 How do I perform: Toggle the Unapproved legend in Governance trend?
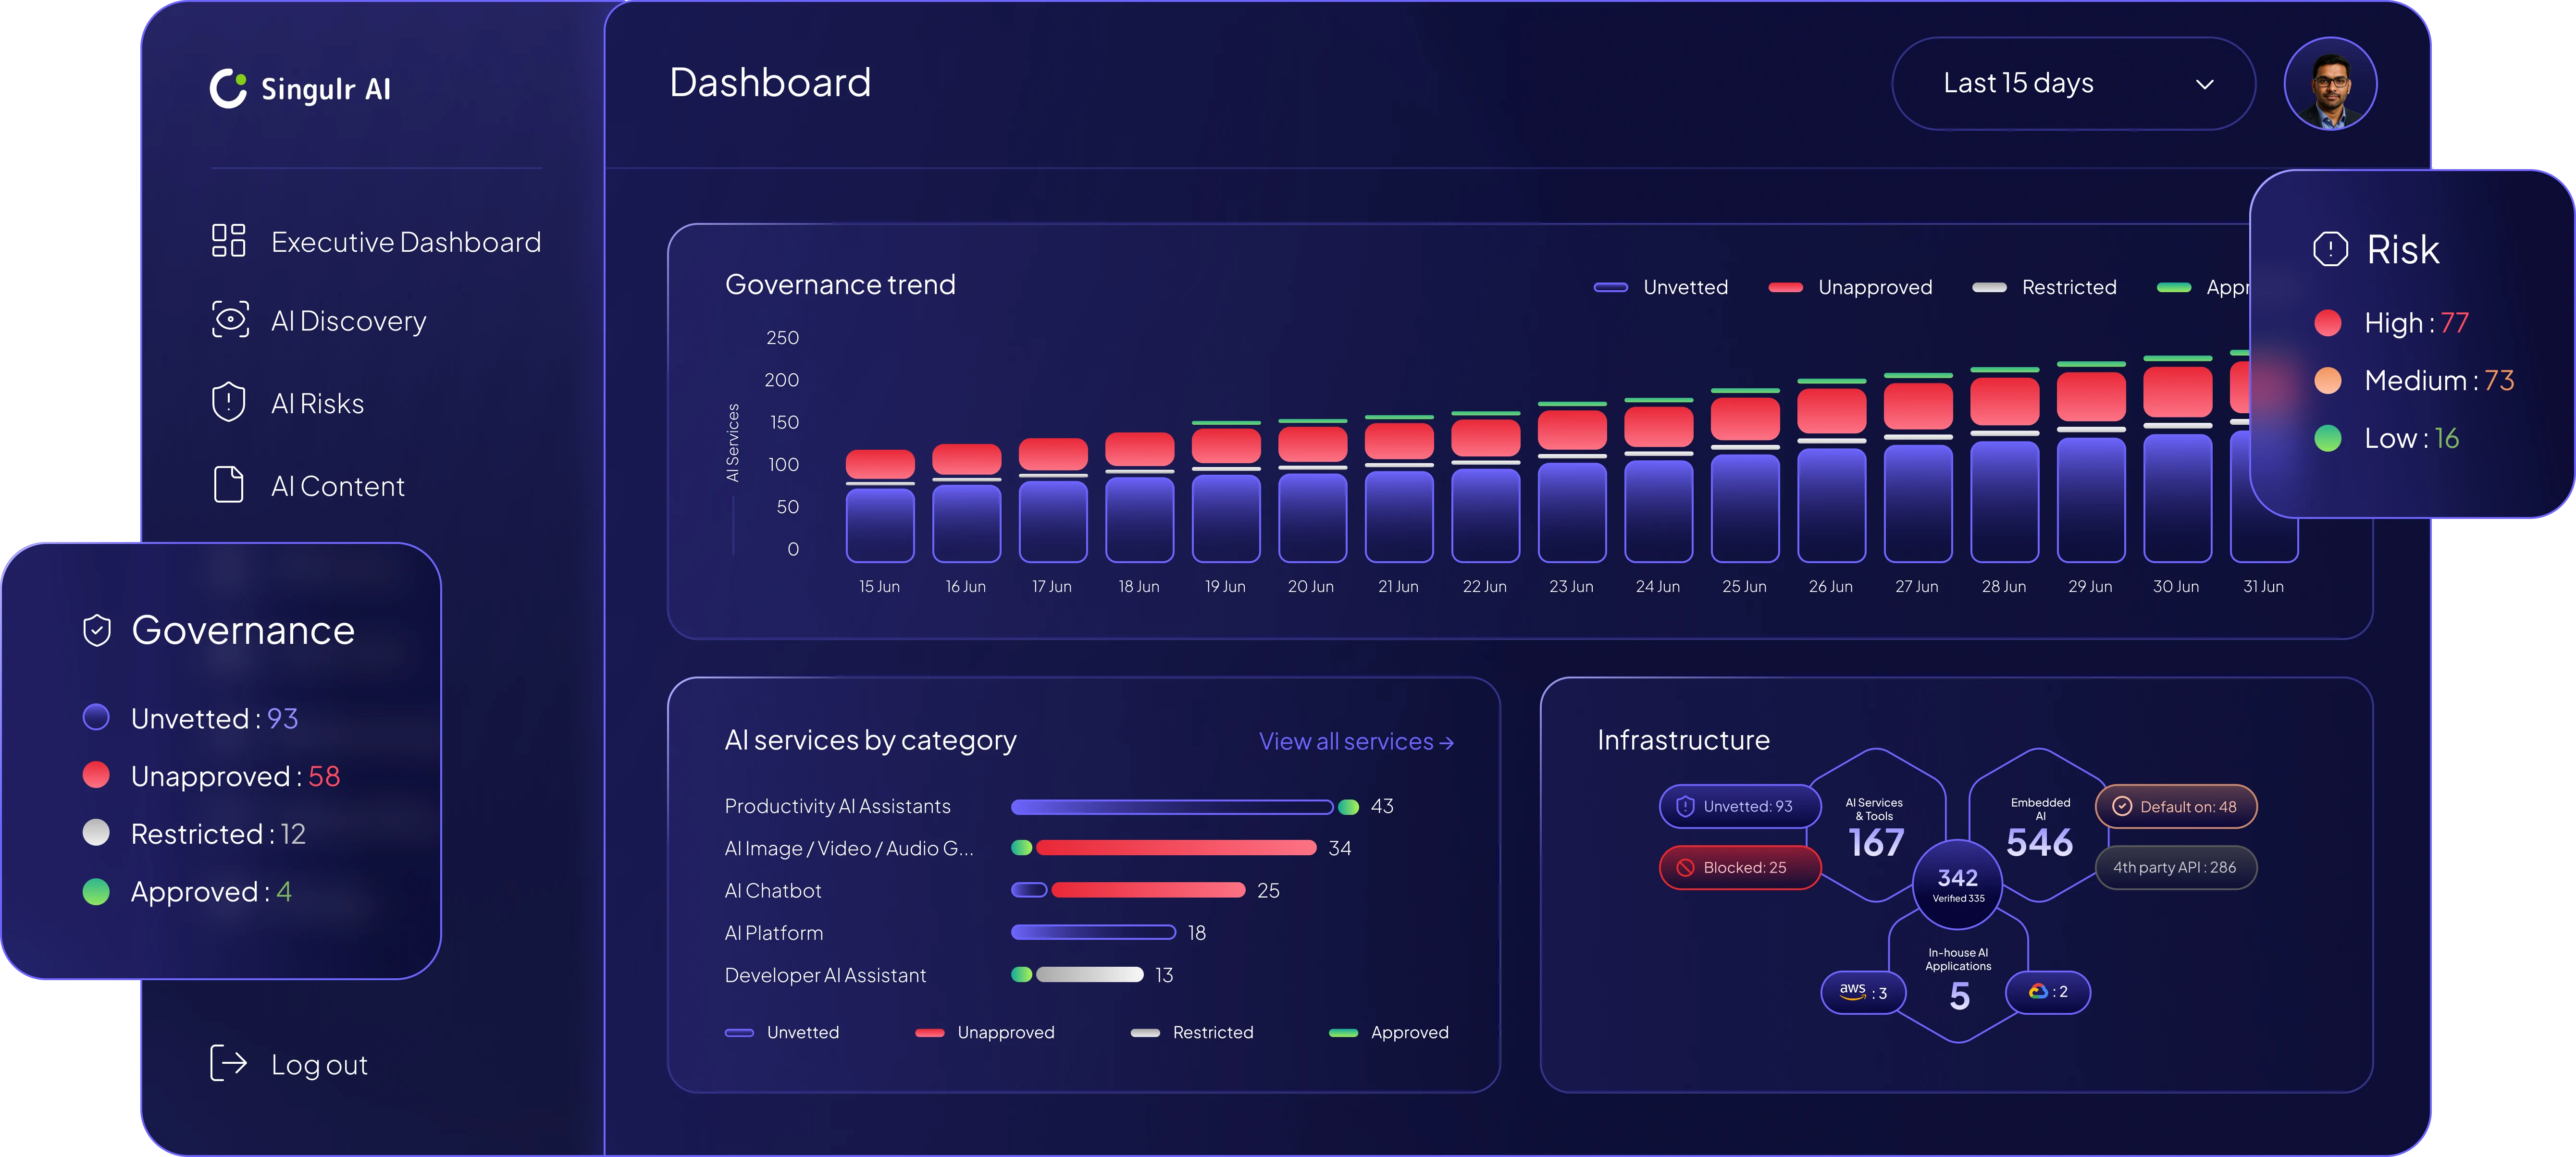1849,287
